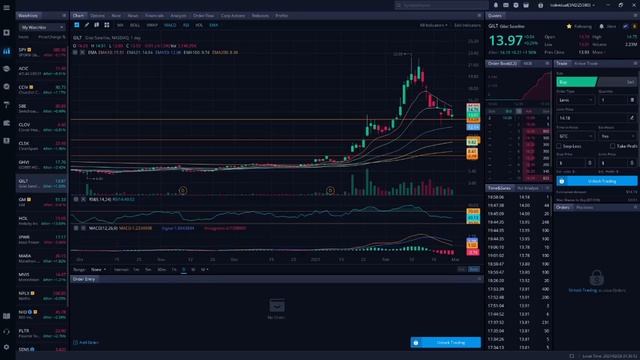Toggle the EMA indicator in the chart toolbar

pos(213,25)
